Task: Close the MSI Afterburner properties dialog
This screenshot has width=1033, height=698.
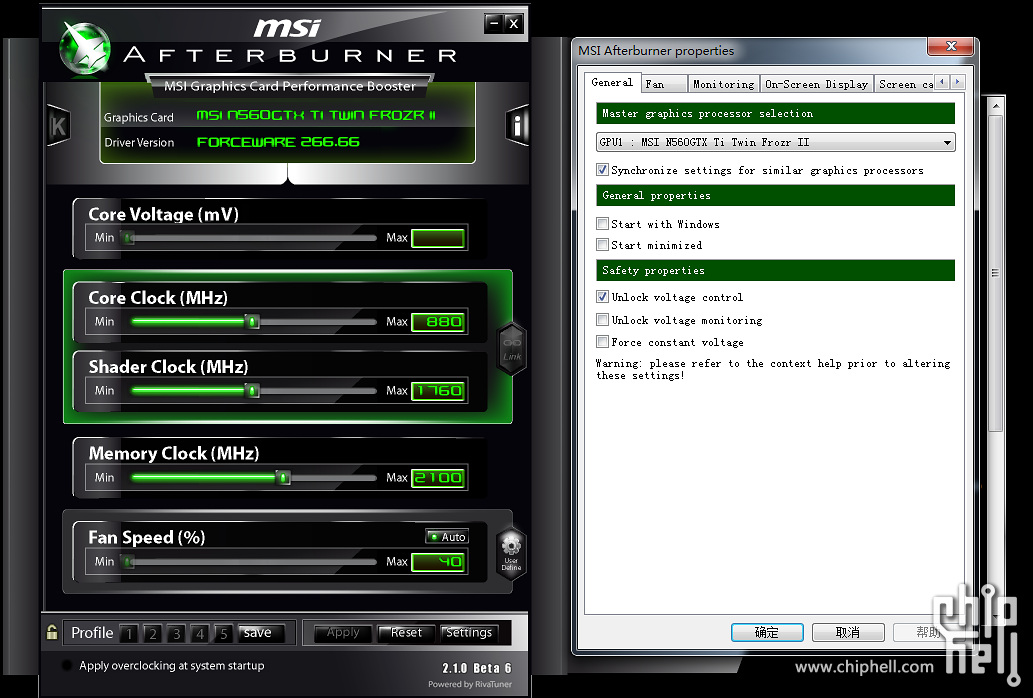Action: pos(950,46)
